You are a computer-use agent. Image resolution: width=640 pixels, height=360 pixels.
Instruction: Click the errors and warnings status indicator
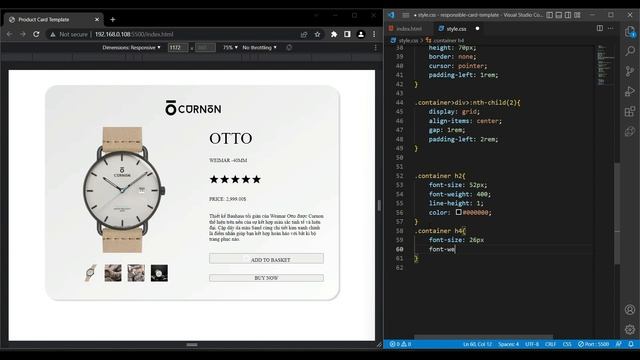(400, 344)
